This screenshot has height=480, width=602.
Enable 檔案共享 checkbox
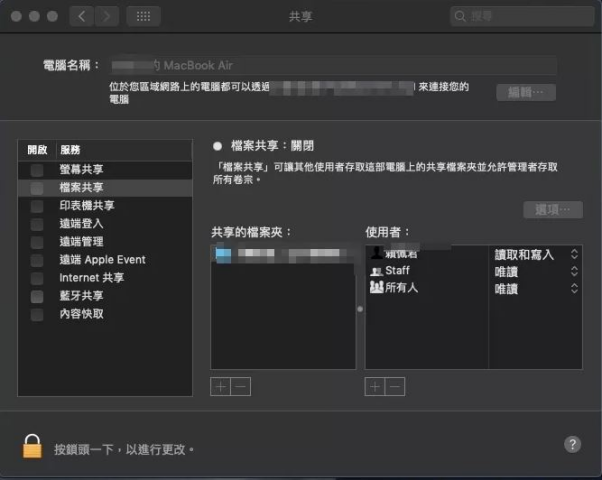coord(37,188)
